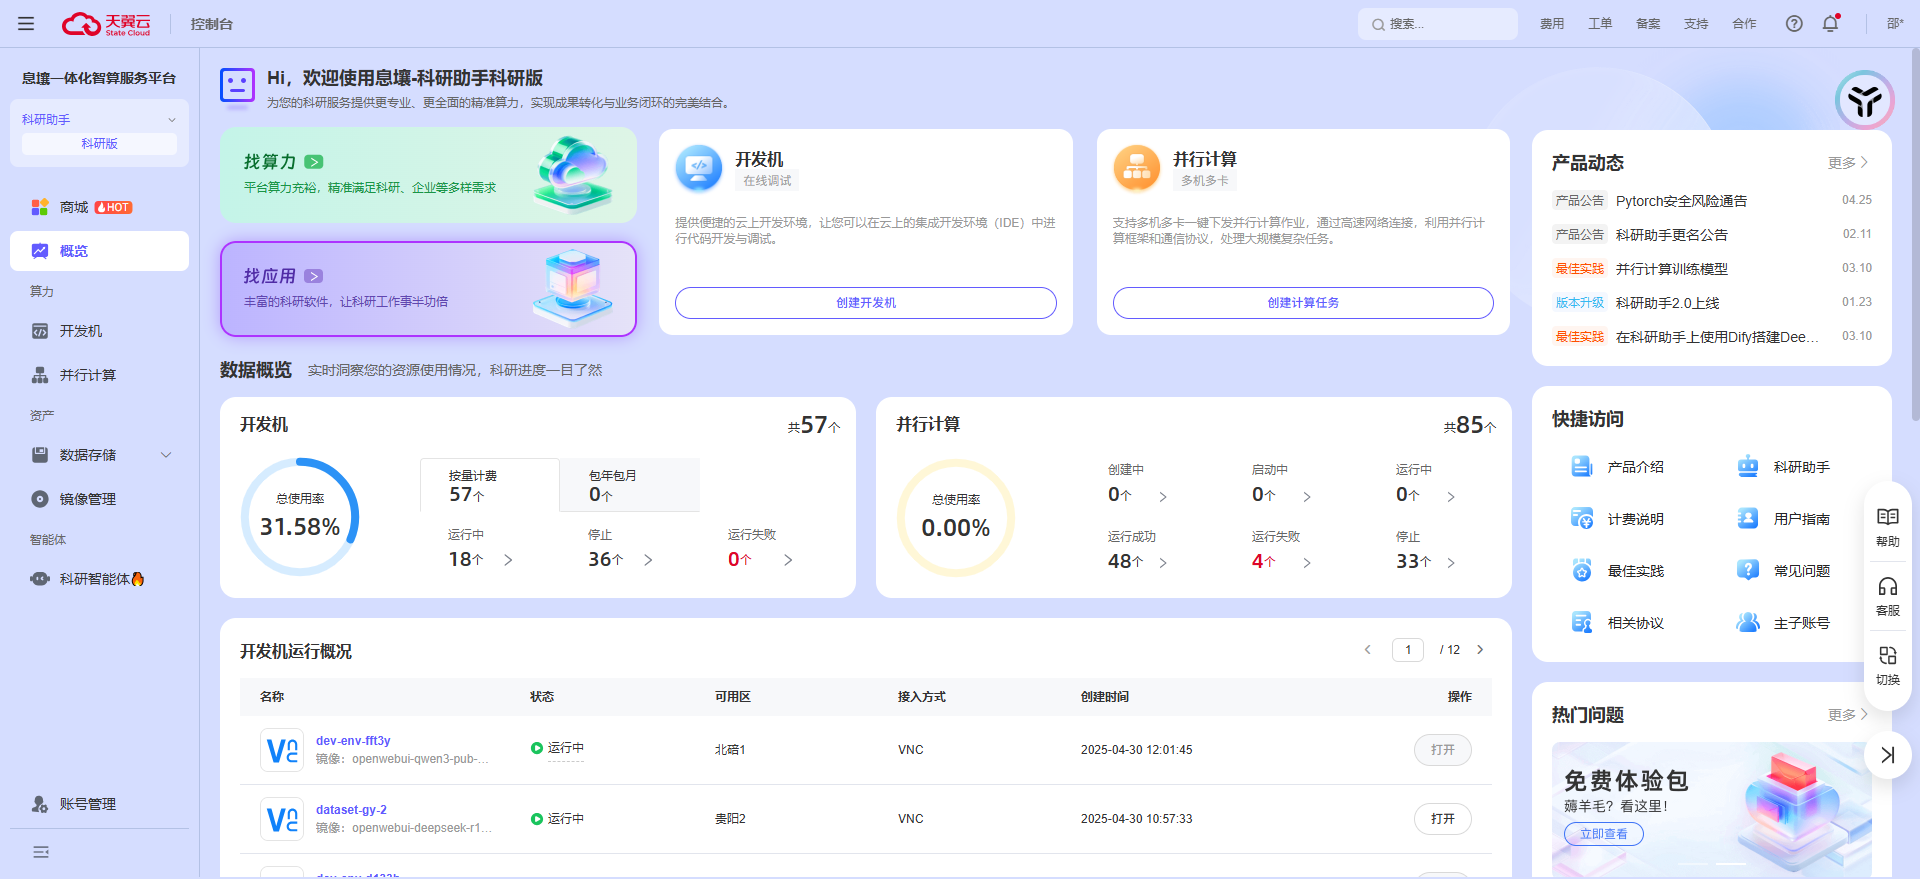The width and height of the screenshot is (1920, 879).
Task: Open 主子账号 quick access
Action: (x=1784, y=623)
